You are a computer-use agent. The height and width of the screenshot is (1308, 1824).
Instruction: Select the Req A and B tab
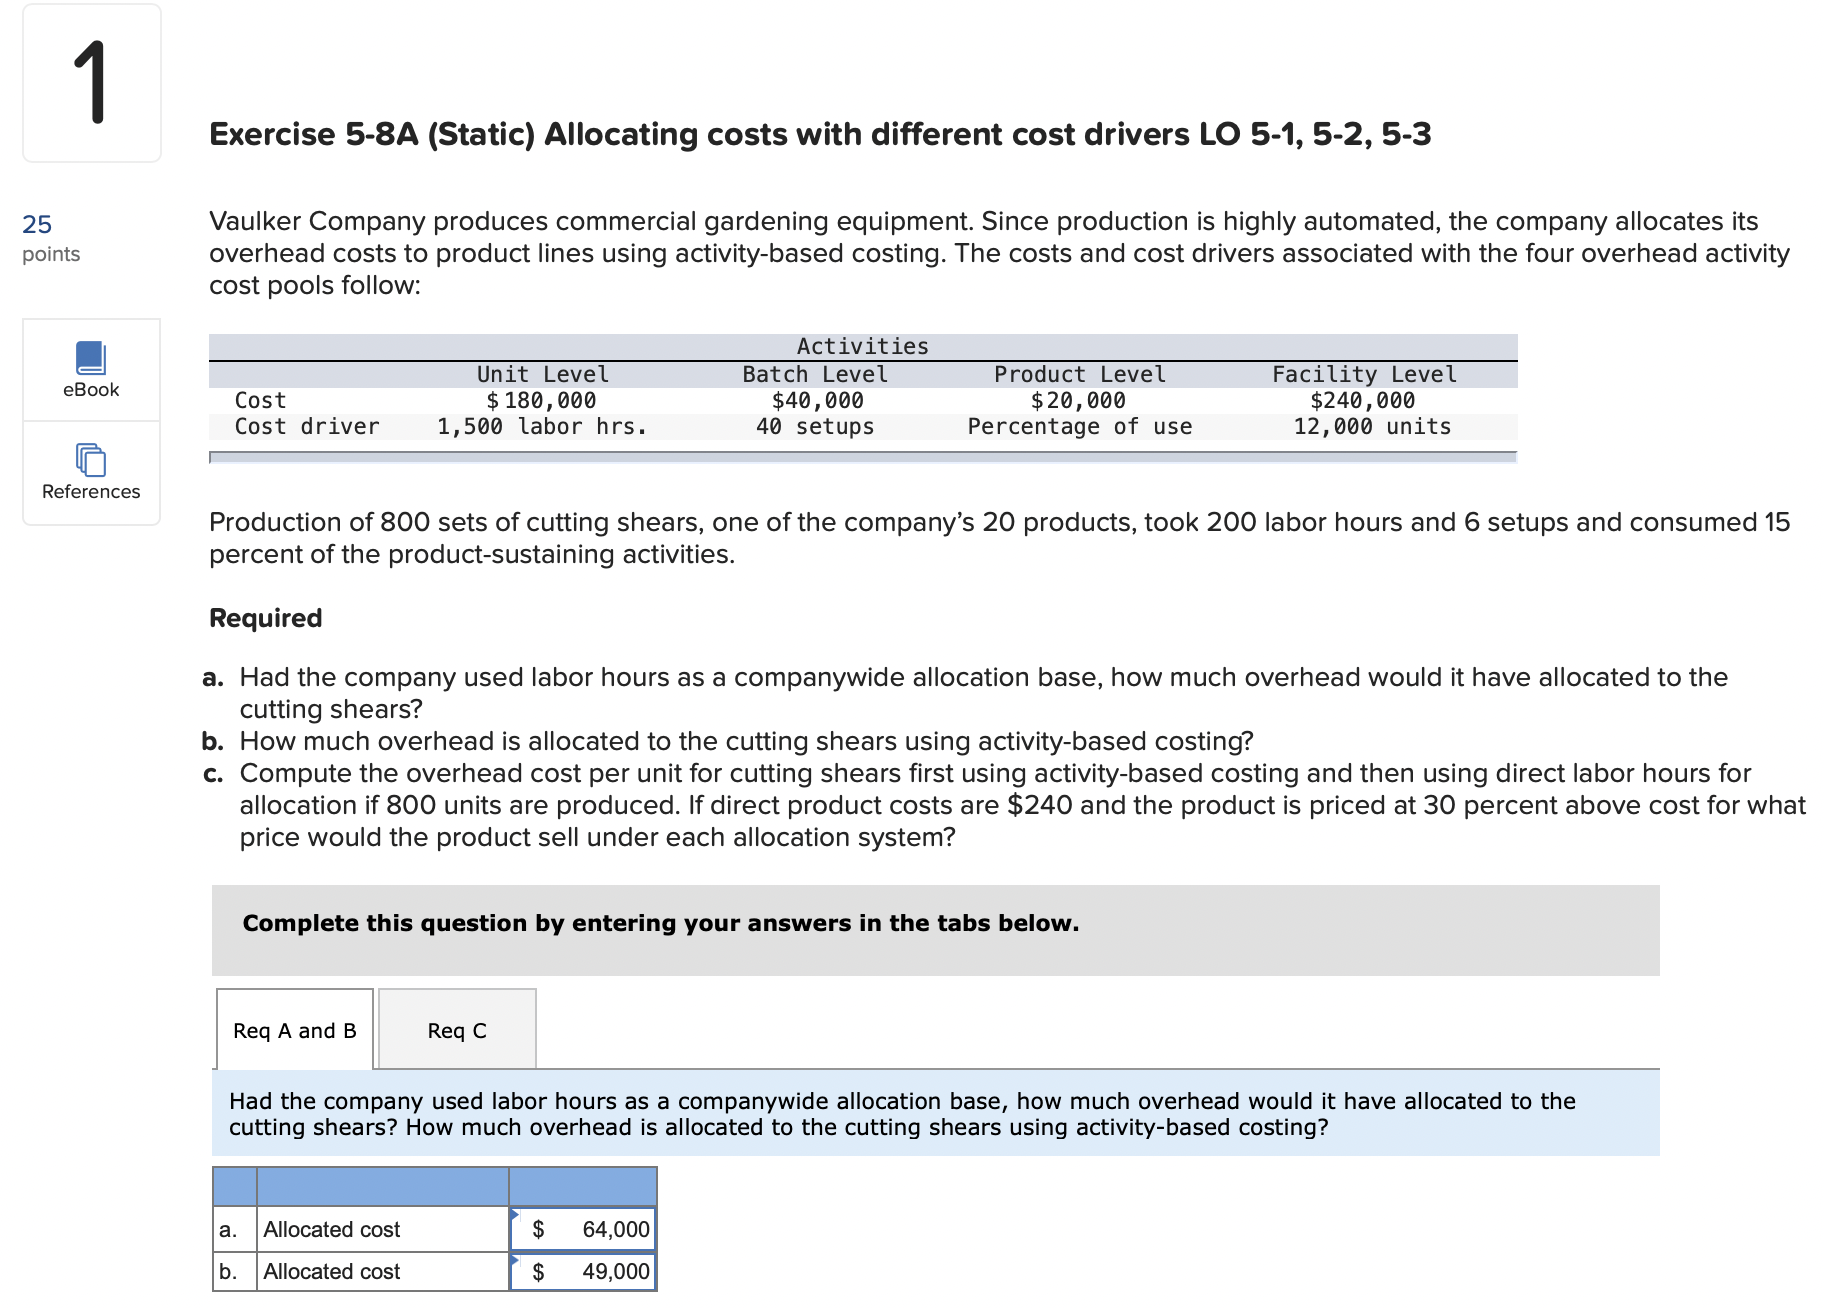point(293,1030)
